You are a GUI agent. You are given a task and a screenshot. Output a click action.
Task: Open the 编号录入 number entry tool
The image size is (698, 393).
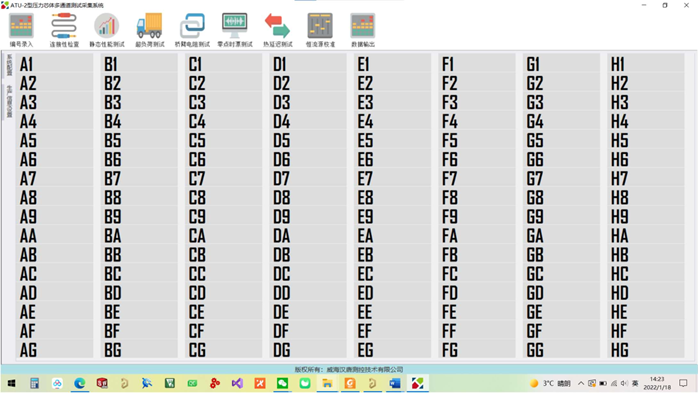[x=21, y=30]
